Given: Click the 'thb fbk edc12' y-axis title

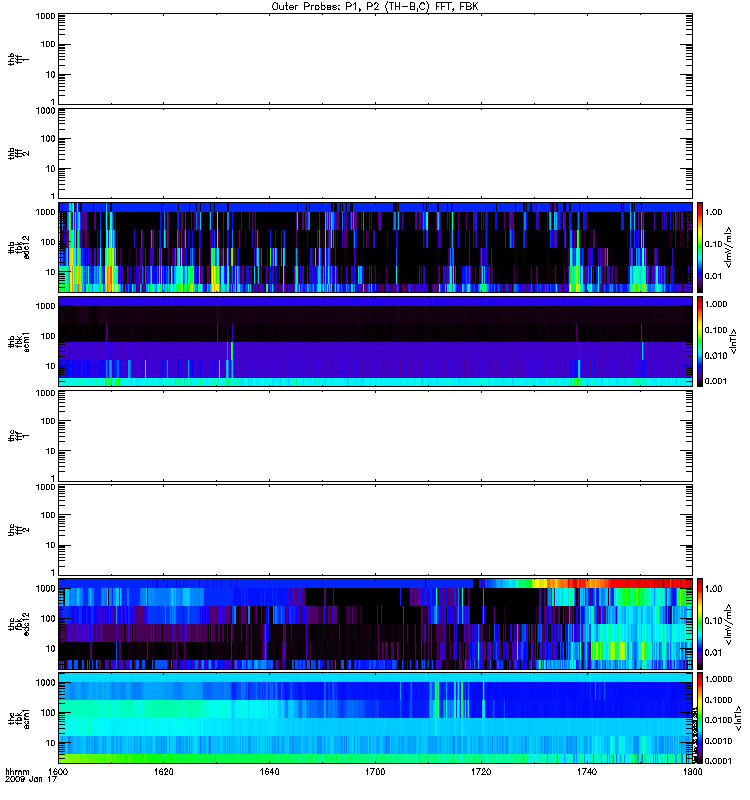Looking at the screenshot, I should (x=19, y=247).
